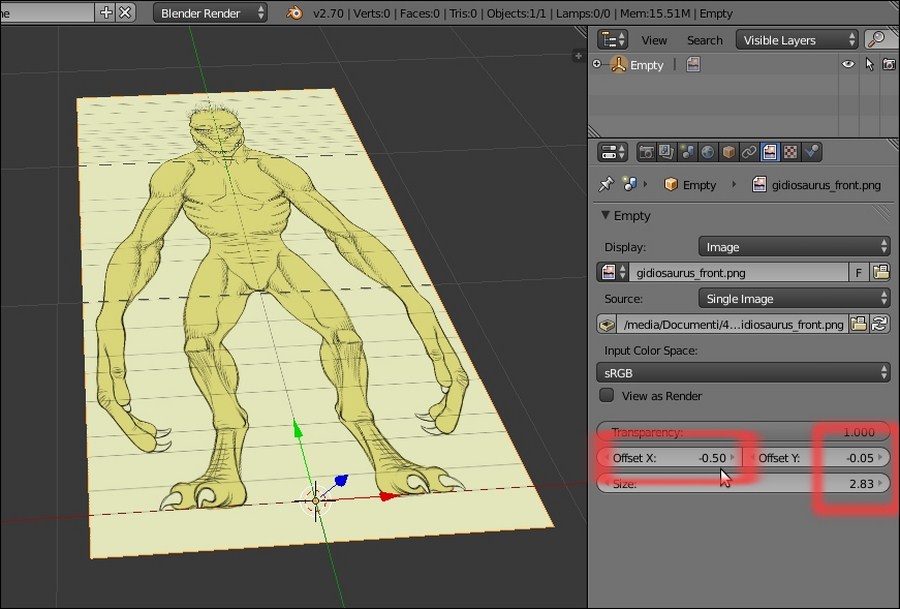Switch to the Object Constraints chain tab
900x609 pixels.
pos(748,152)
